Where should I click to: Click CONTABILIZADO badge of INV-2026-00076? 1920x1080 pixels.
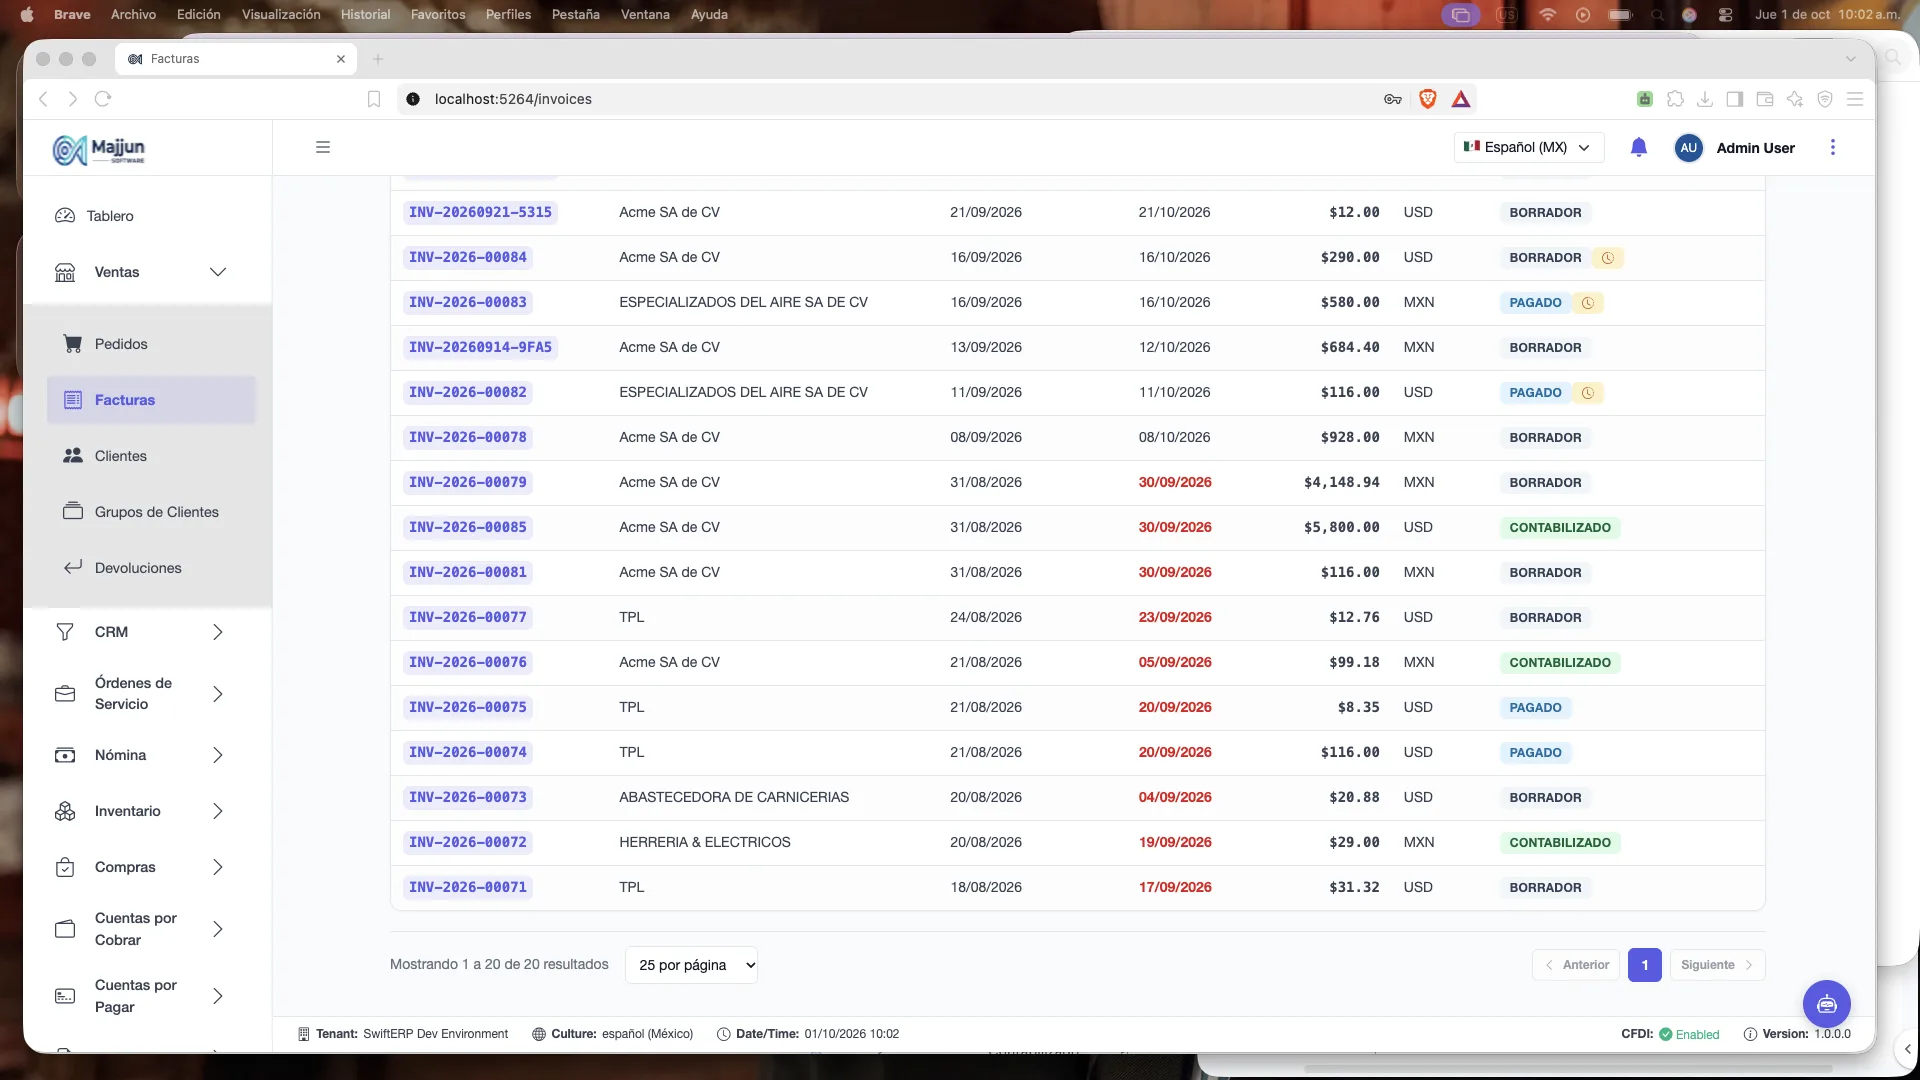point(1560,663)
